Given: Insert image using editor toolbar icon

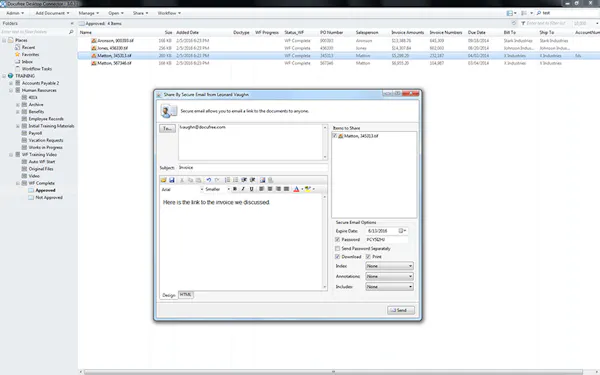Looking at the screenshot, I should [x=262, y=180].
